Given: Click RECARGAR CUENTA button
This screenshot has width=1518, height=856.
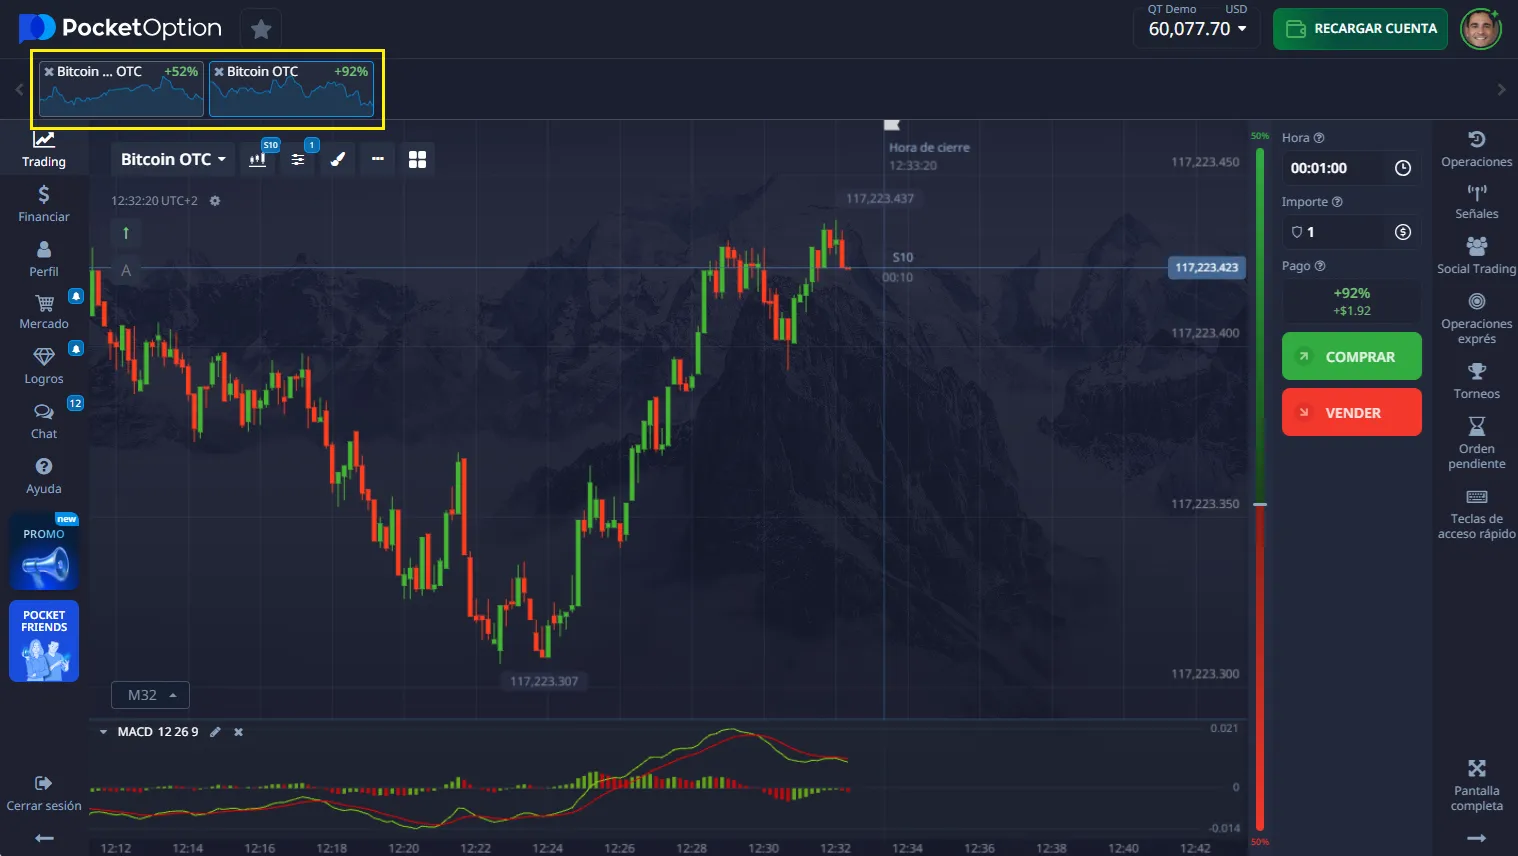Looking at the screenshot, I should (x=1360, y=29).
